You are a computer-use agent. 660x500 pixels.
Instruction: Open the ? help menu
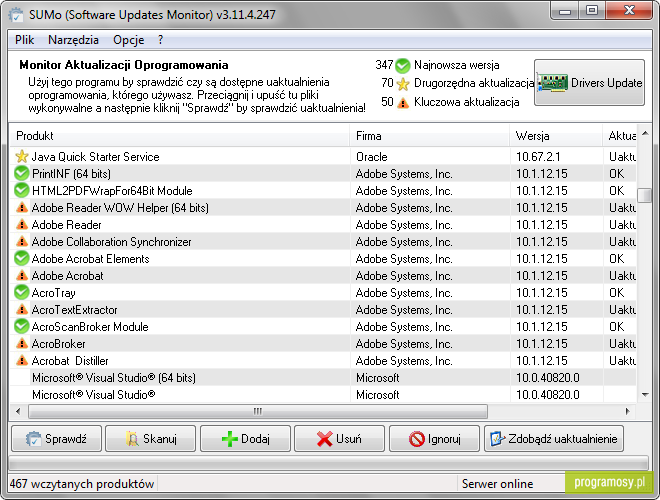[160, 40]
